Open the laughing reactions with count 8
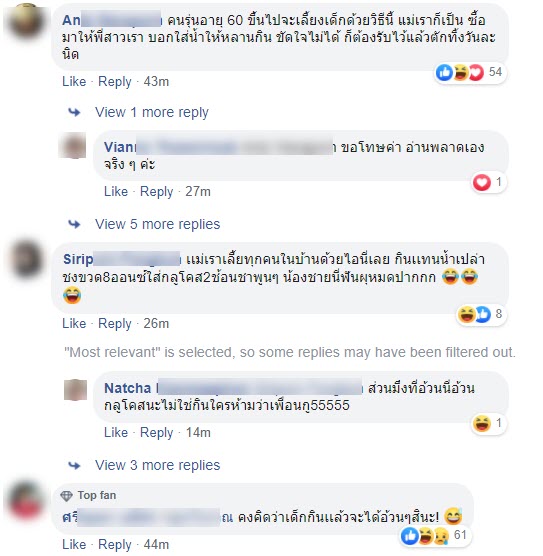This screenshot has width=543, height=556. click(x=481, y=314)
